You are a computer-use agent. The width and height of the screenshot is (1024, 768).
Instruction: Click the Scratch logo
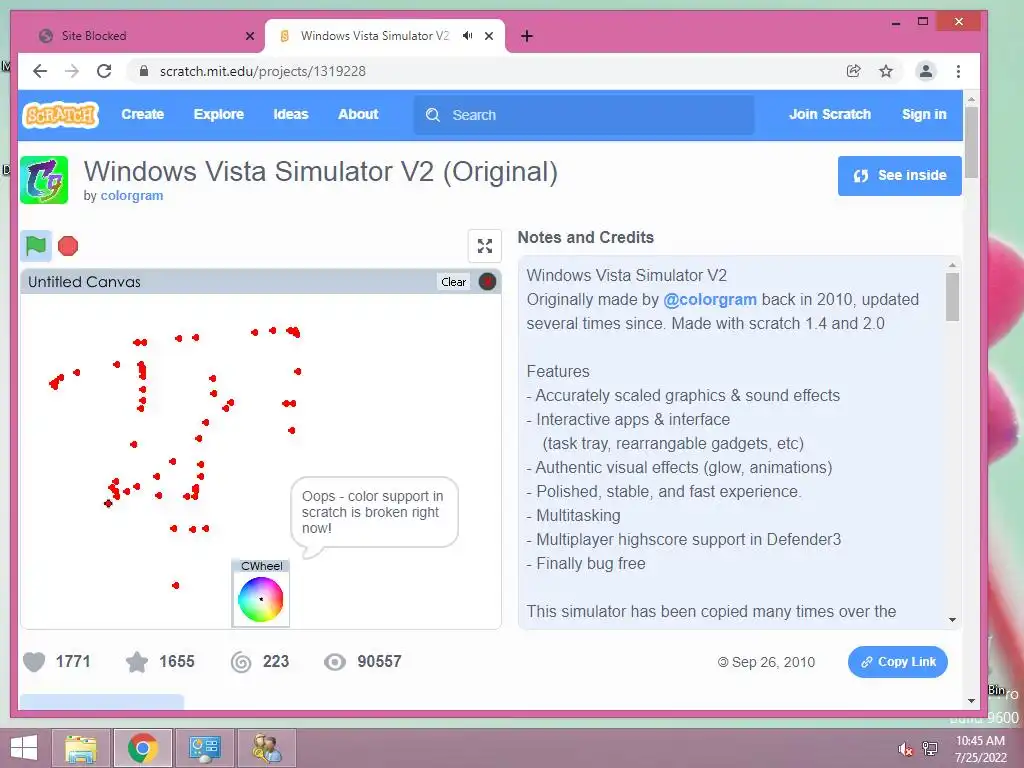pyautogui.click(x=61, y=115)
